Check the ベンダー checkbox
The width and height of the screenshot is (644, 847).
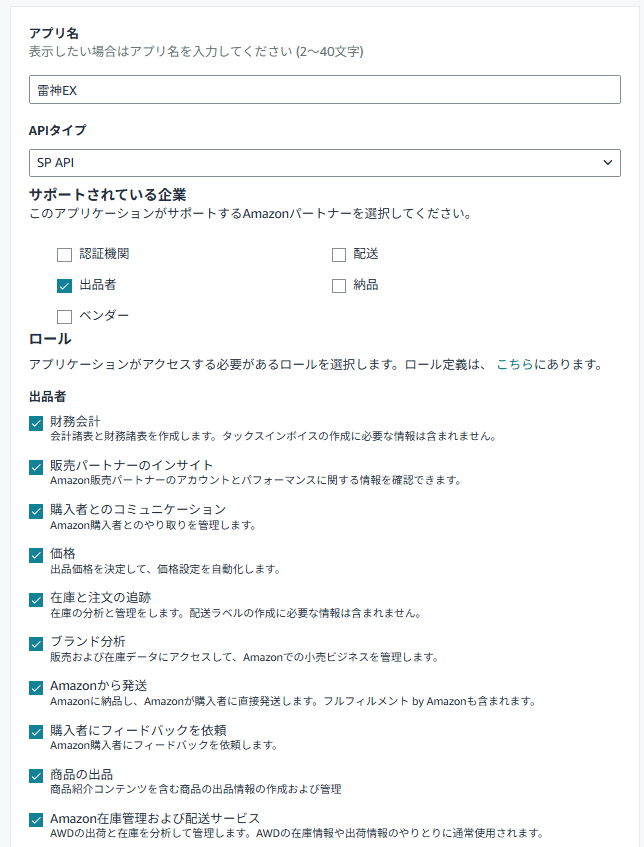pyautogui.click(x=64, y=317)
